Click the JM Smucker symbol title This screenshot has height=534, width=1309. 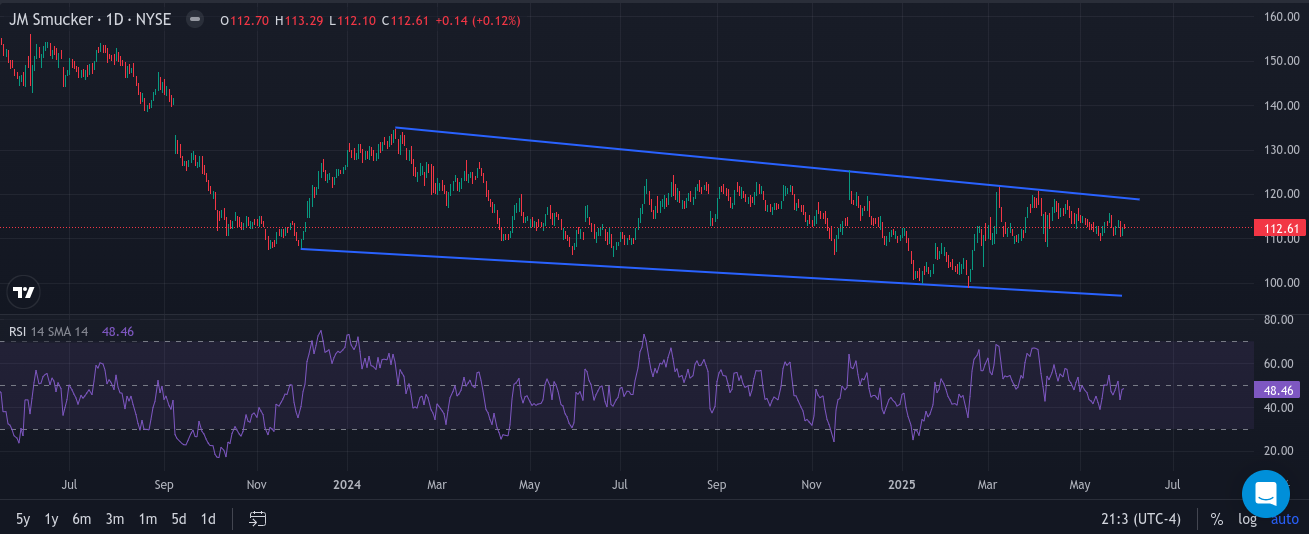(89, 20)
